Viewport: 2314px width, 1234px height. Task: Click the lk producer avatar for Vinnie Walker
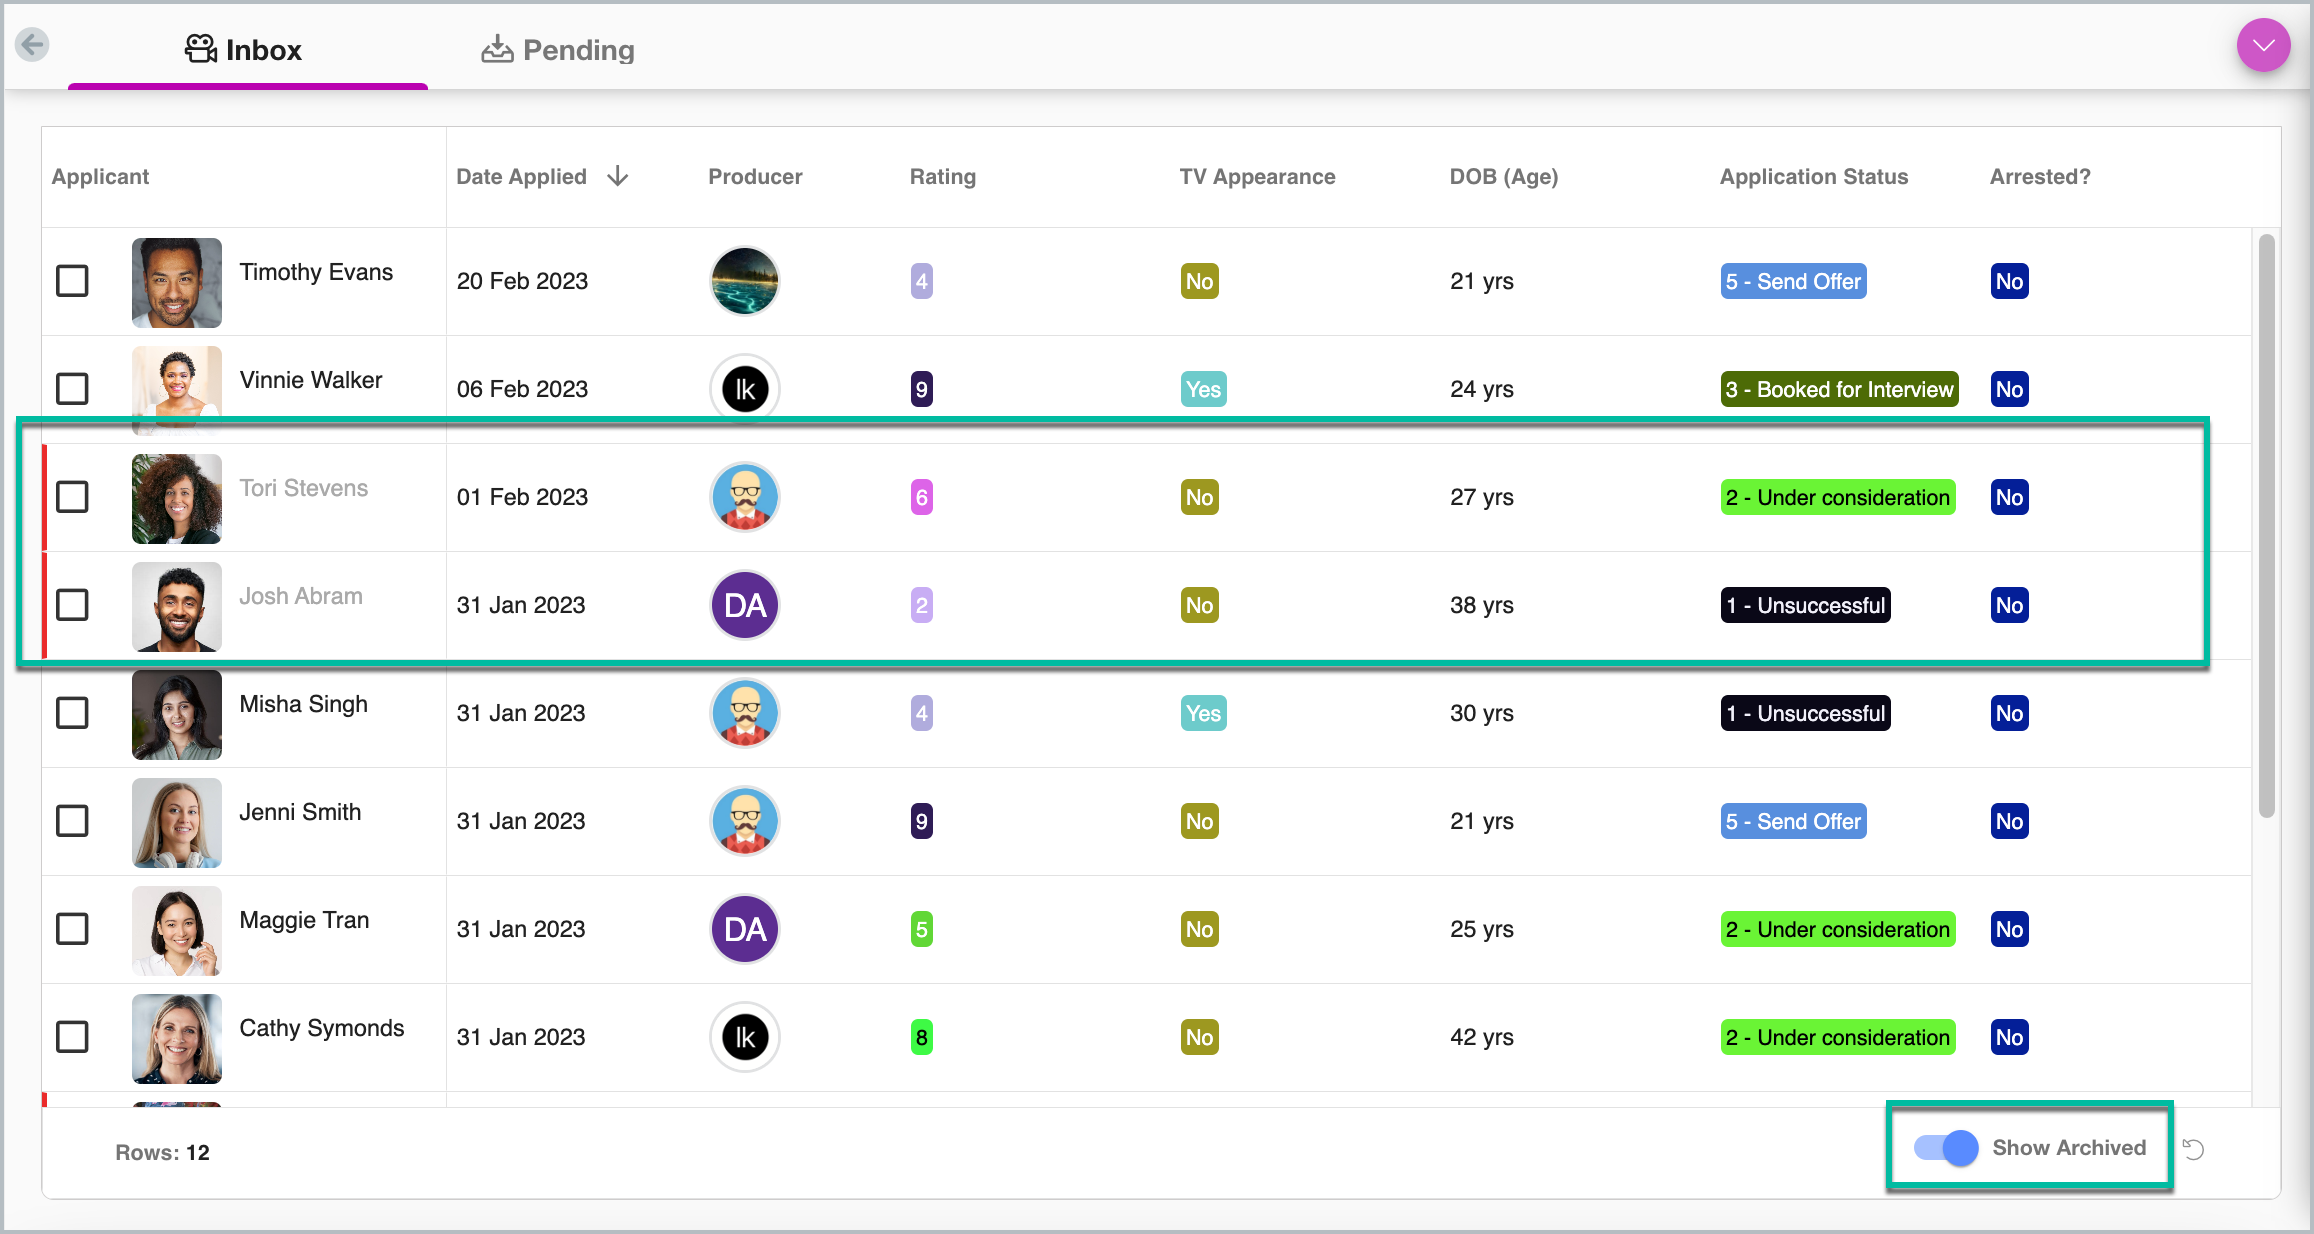[744, 389]
